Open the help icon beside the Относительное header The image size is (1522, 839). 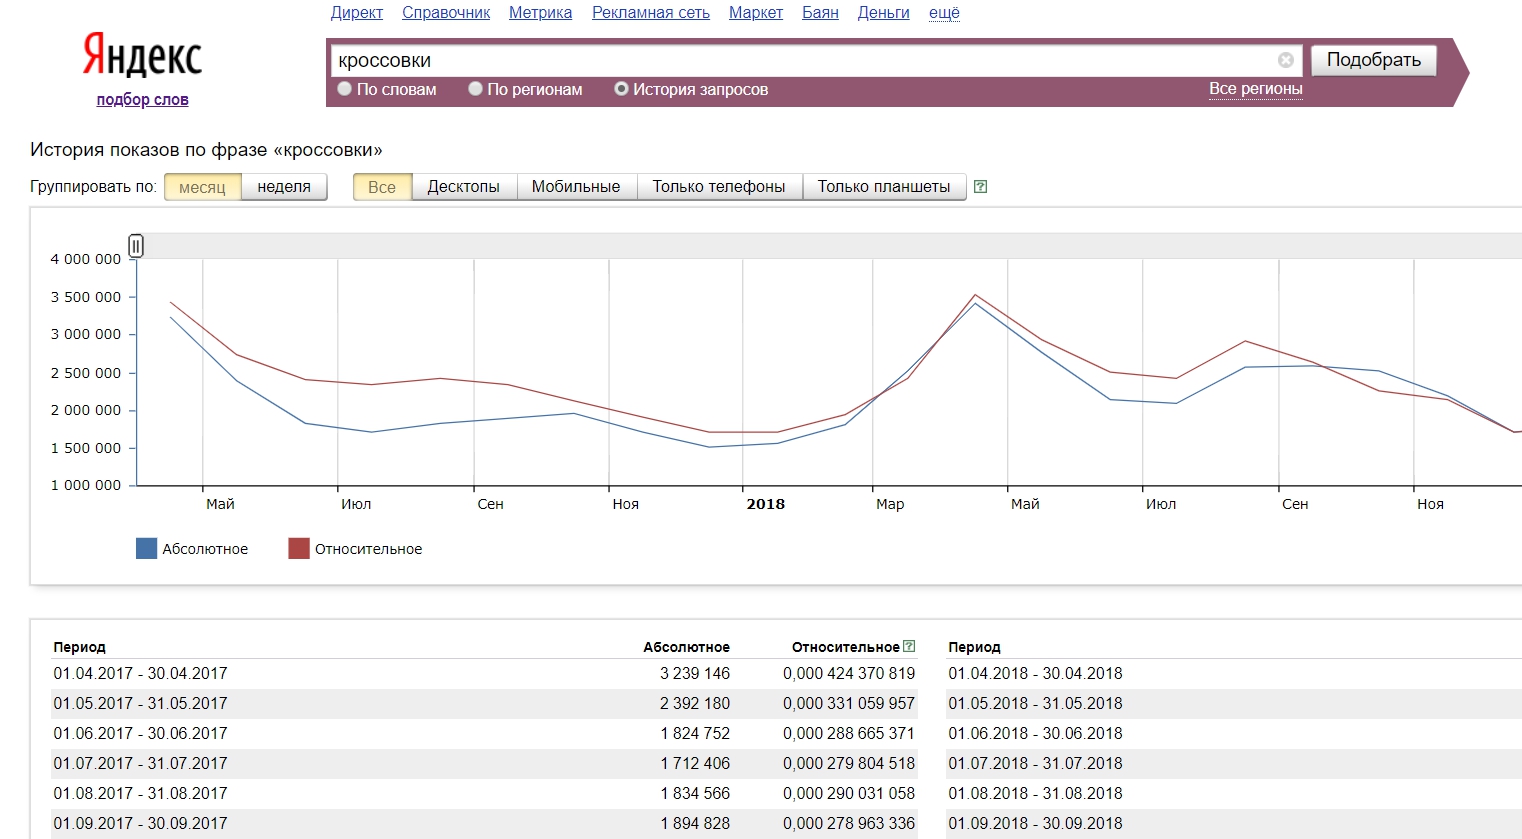(909, 646)
